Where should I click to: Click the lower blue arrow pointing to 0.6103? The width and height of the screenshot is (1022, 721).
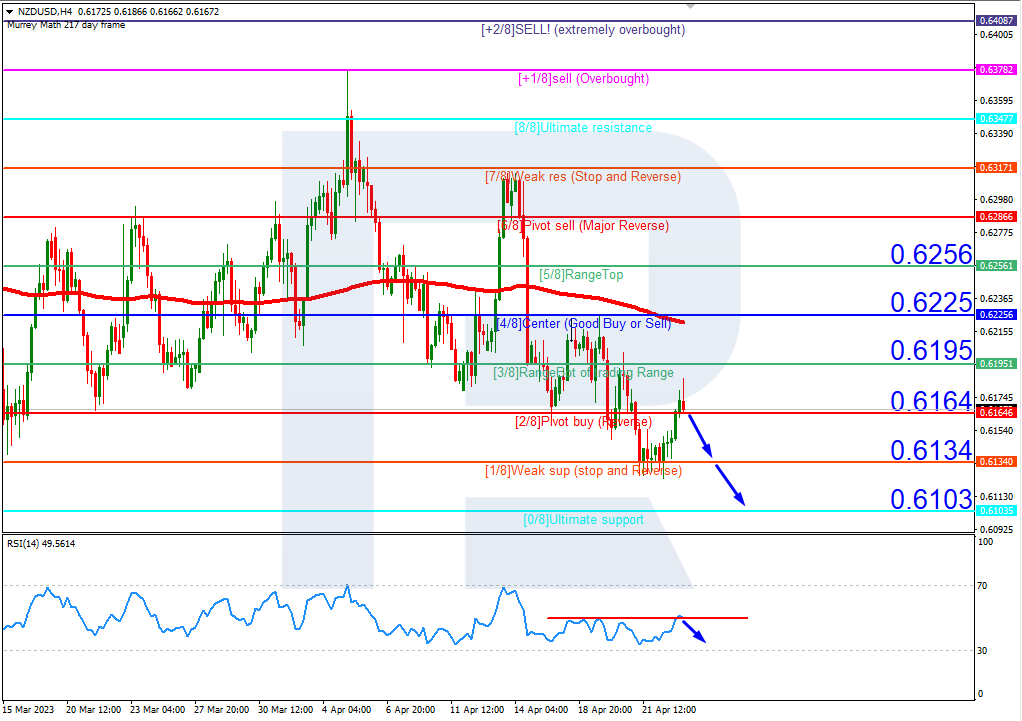tap(729, 489)
